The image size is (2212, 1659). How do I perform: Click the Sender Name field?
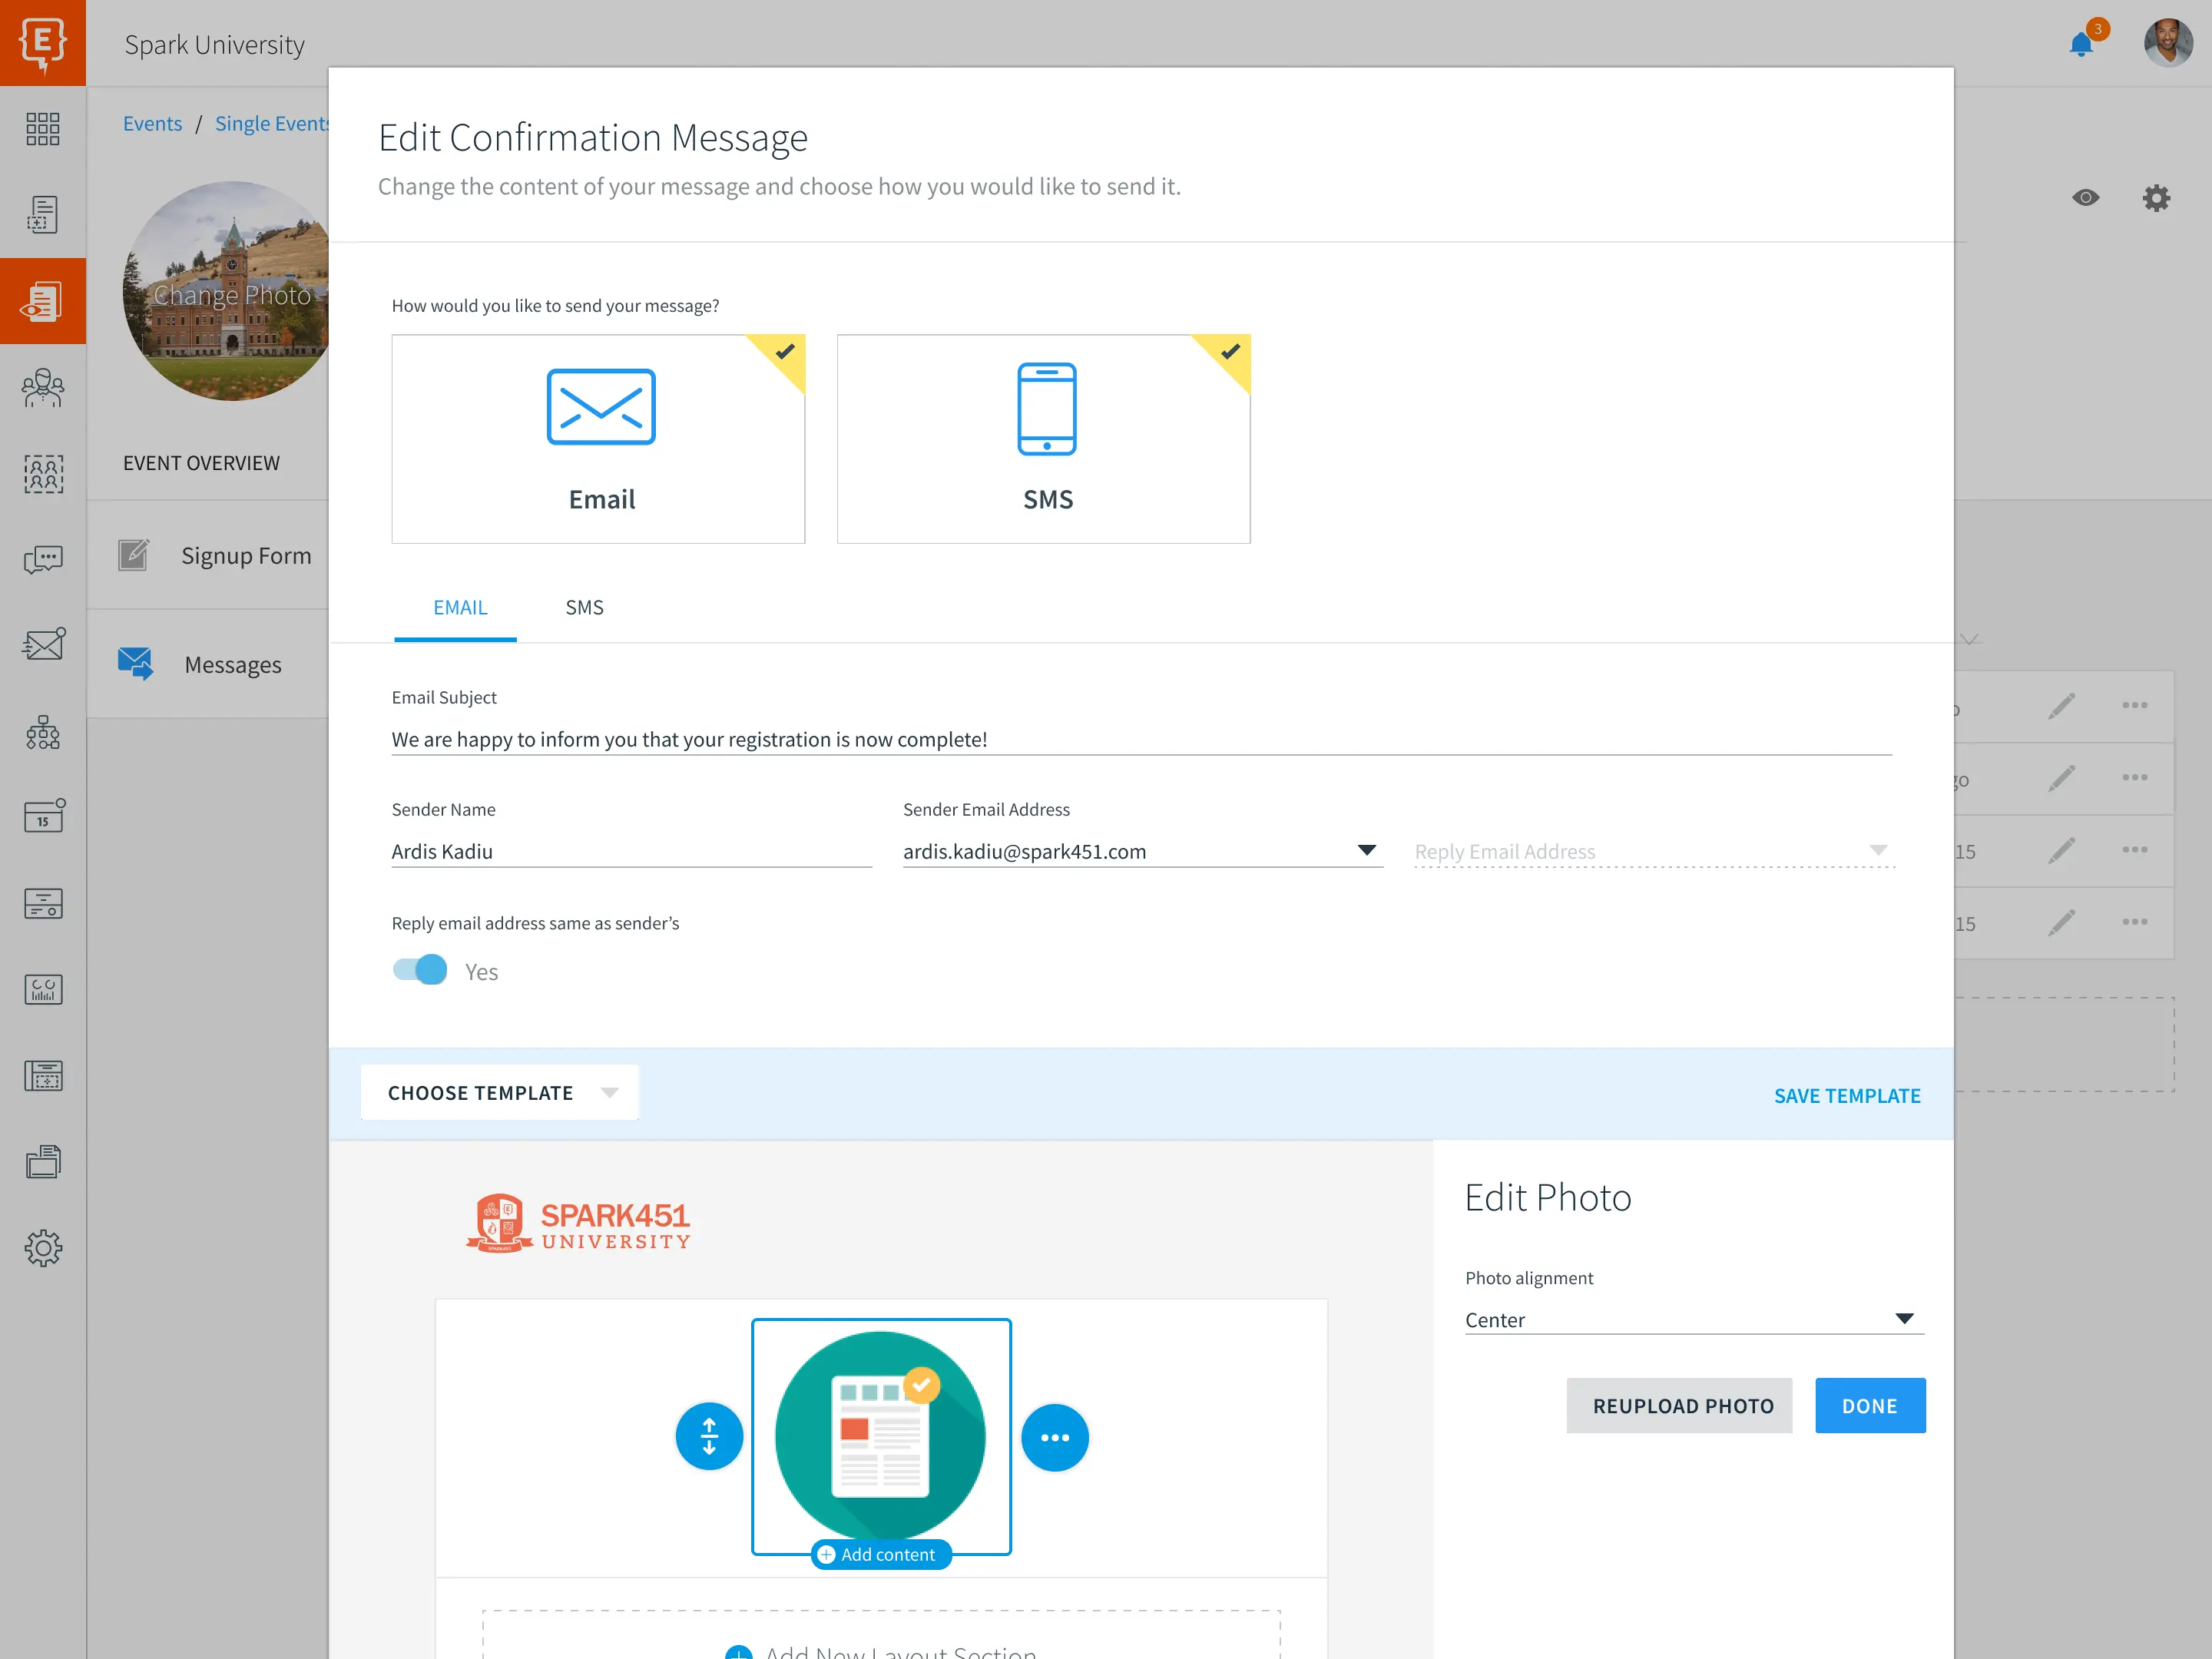631,852
